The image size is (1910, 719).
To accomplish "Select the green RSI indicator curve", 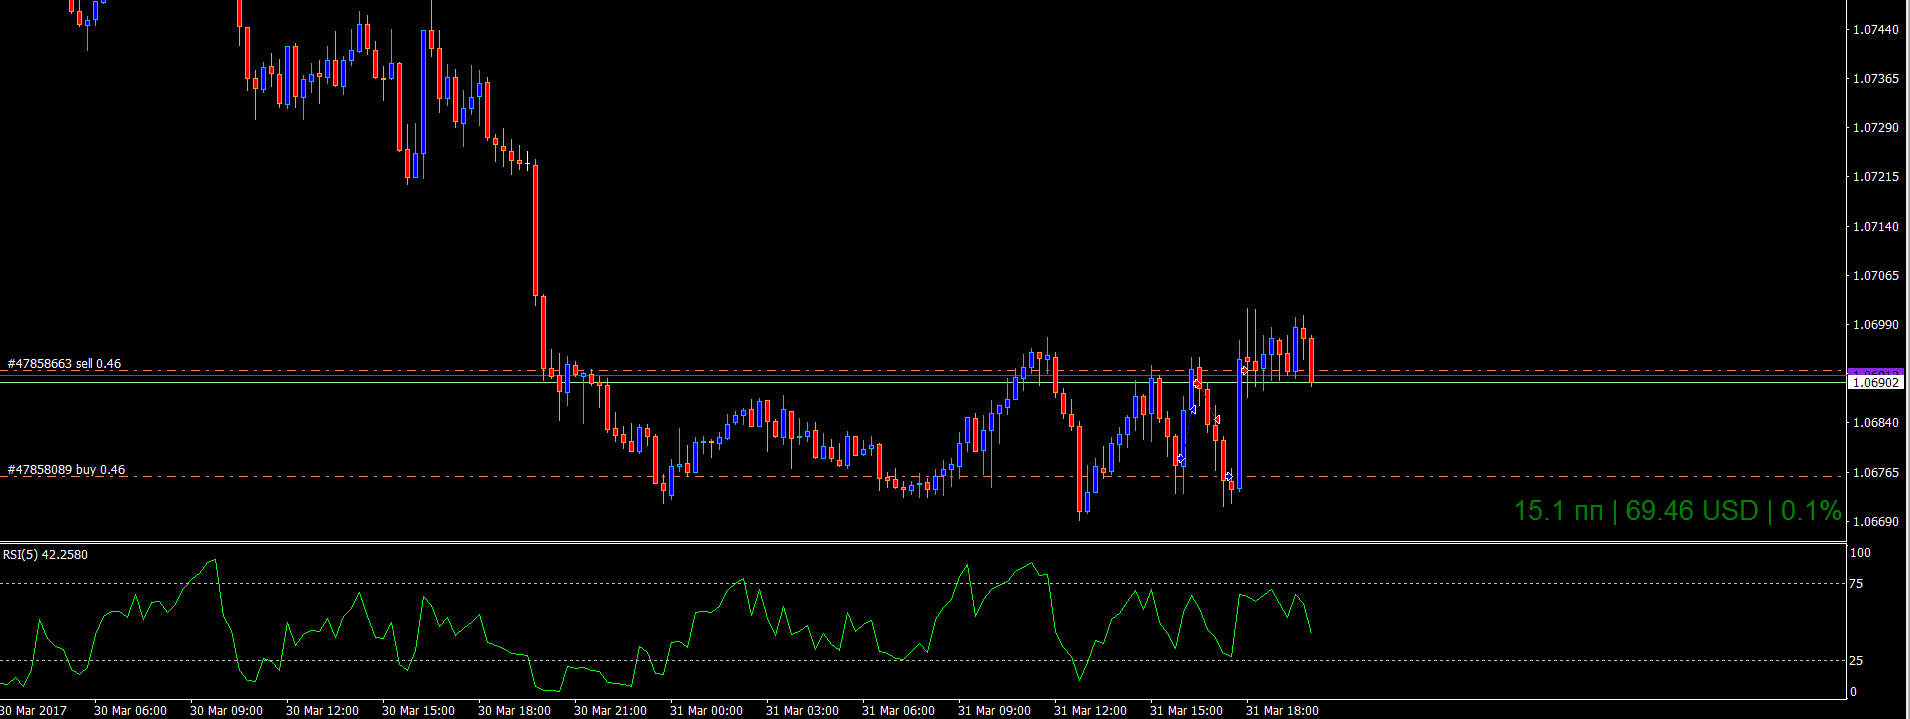I will (655, 625).
